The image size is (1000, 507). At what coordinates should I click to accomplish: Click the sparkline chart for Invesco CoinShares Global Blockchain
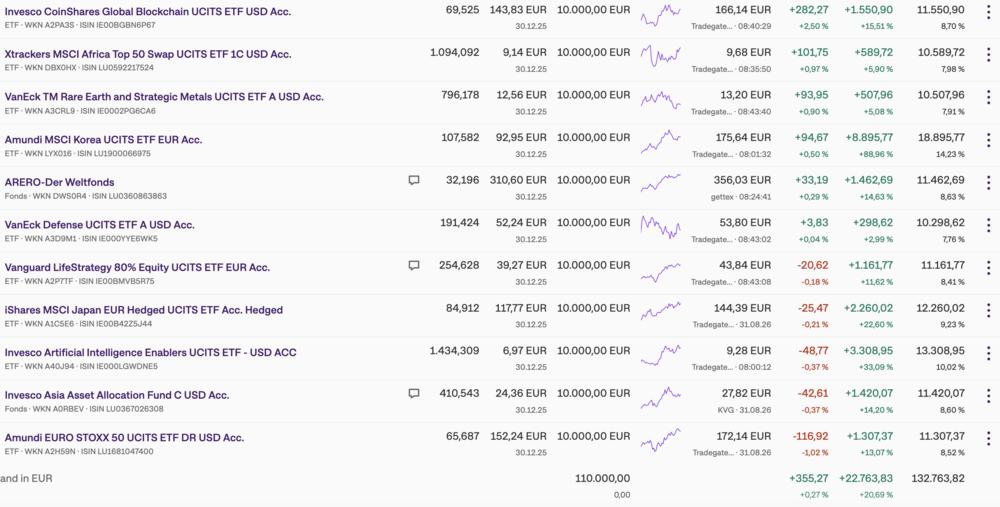(661, 15)
